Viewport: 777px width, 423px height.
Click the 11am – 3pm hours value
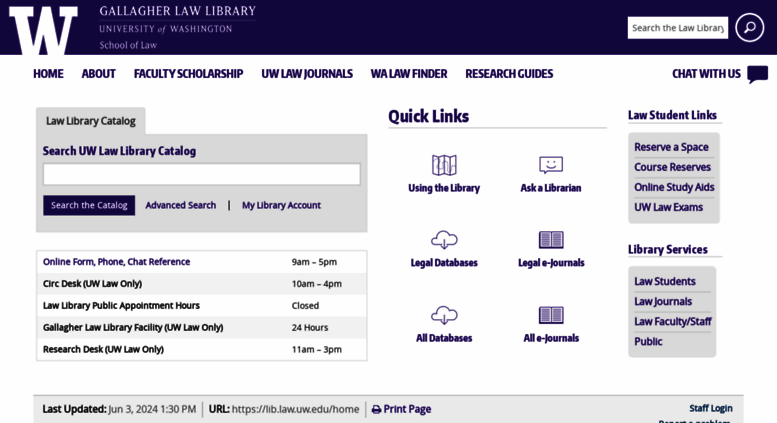point(317,349)
